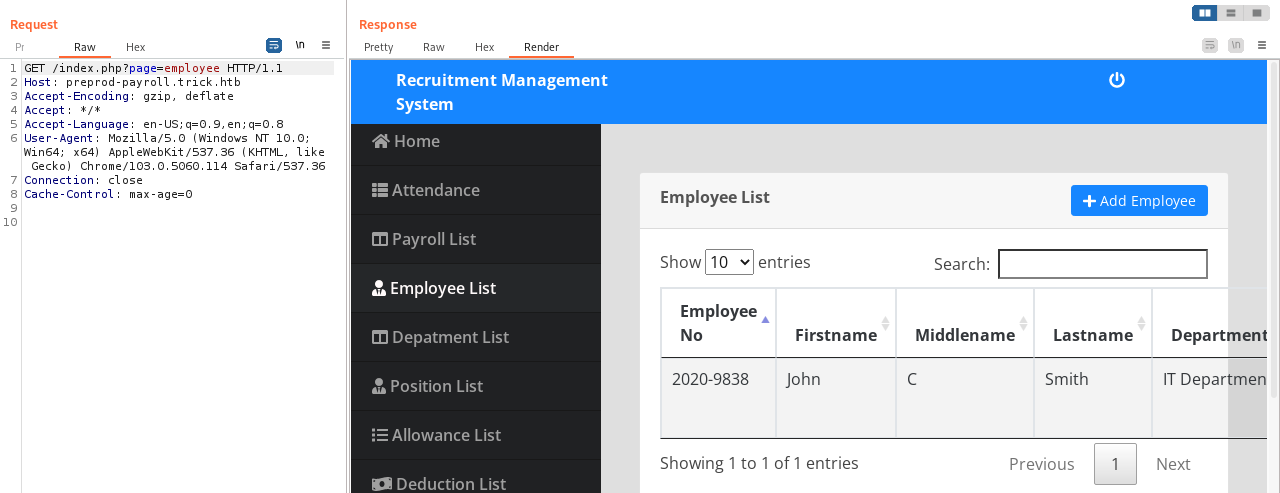
Task: Switch to Response Raw tab
Action: click(433, 47)
